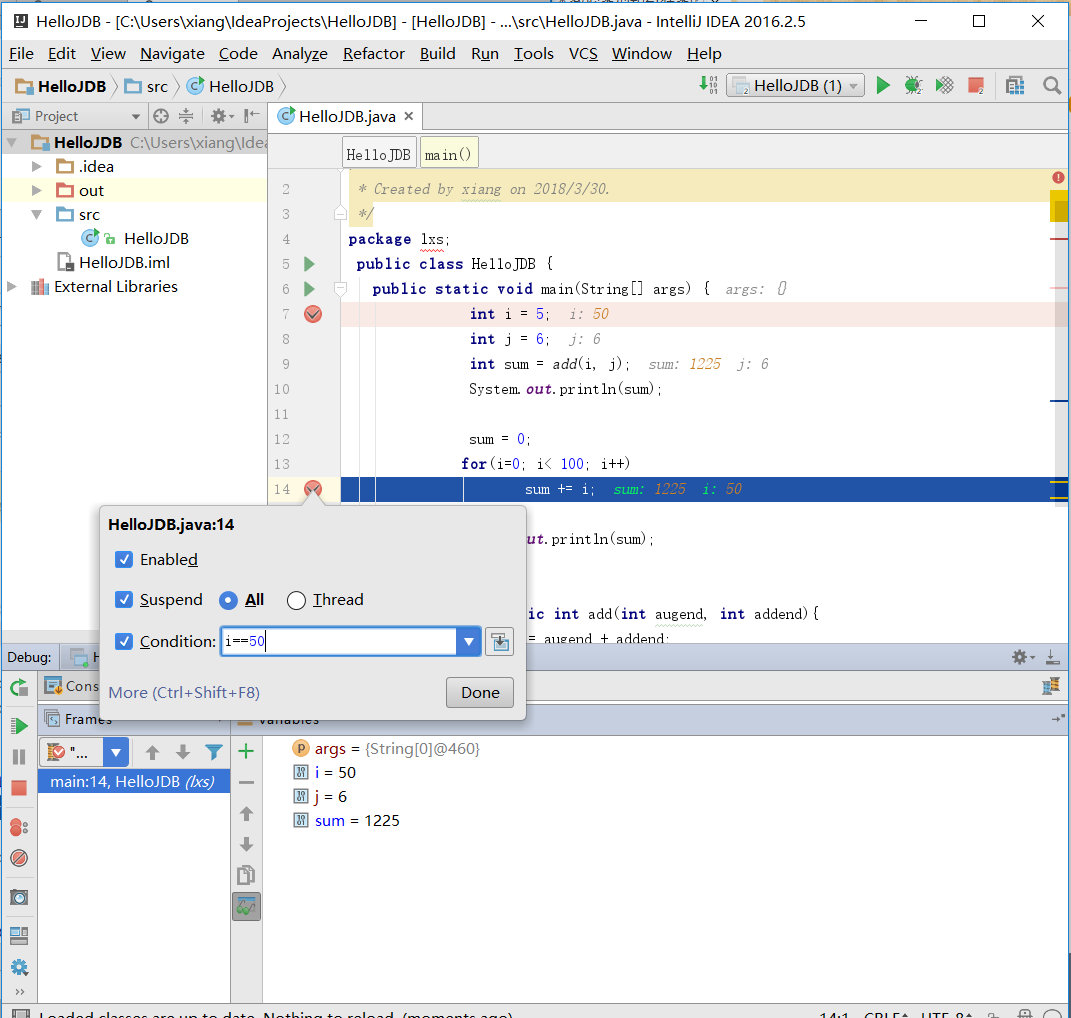Resume program icon in Debug sidebar
Image resolution: width=1071 pixels, height=1018 pixels.
(x=19, y=726)
